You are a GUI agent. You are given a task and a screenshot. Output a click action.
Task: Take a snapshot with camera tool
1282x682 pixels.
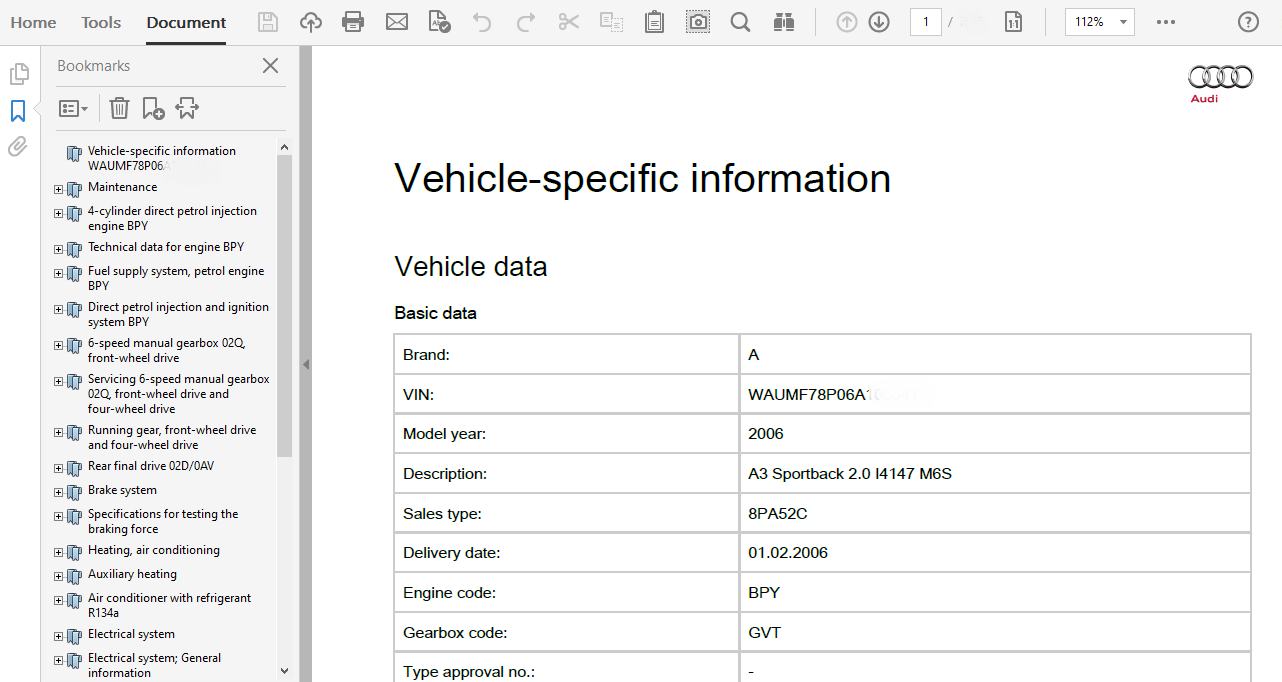(698, 22)
